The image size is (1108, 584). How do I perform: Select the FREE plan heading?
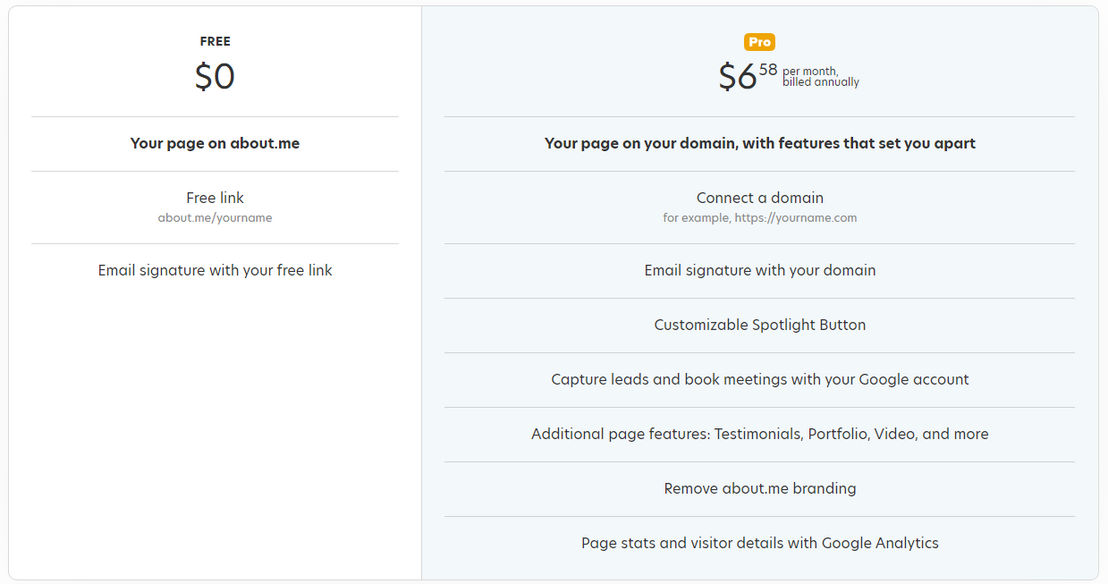coord(215,42)
